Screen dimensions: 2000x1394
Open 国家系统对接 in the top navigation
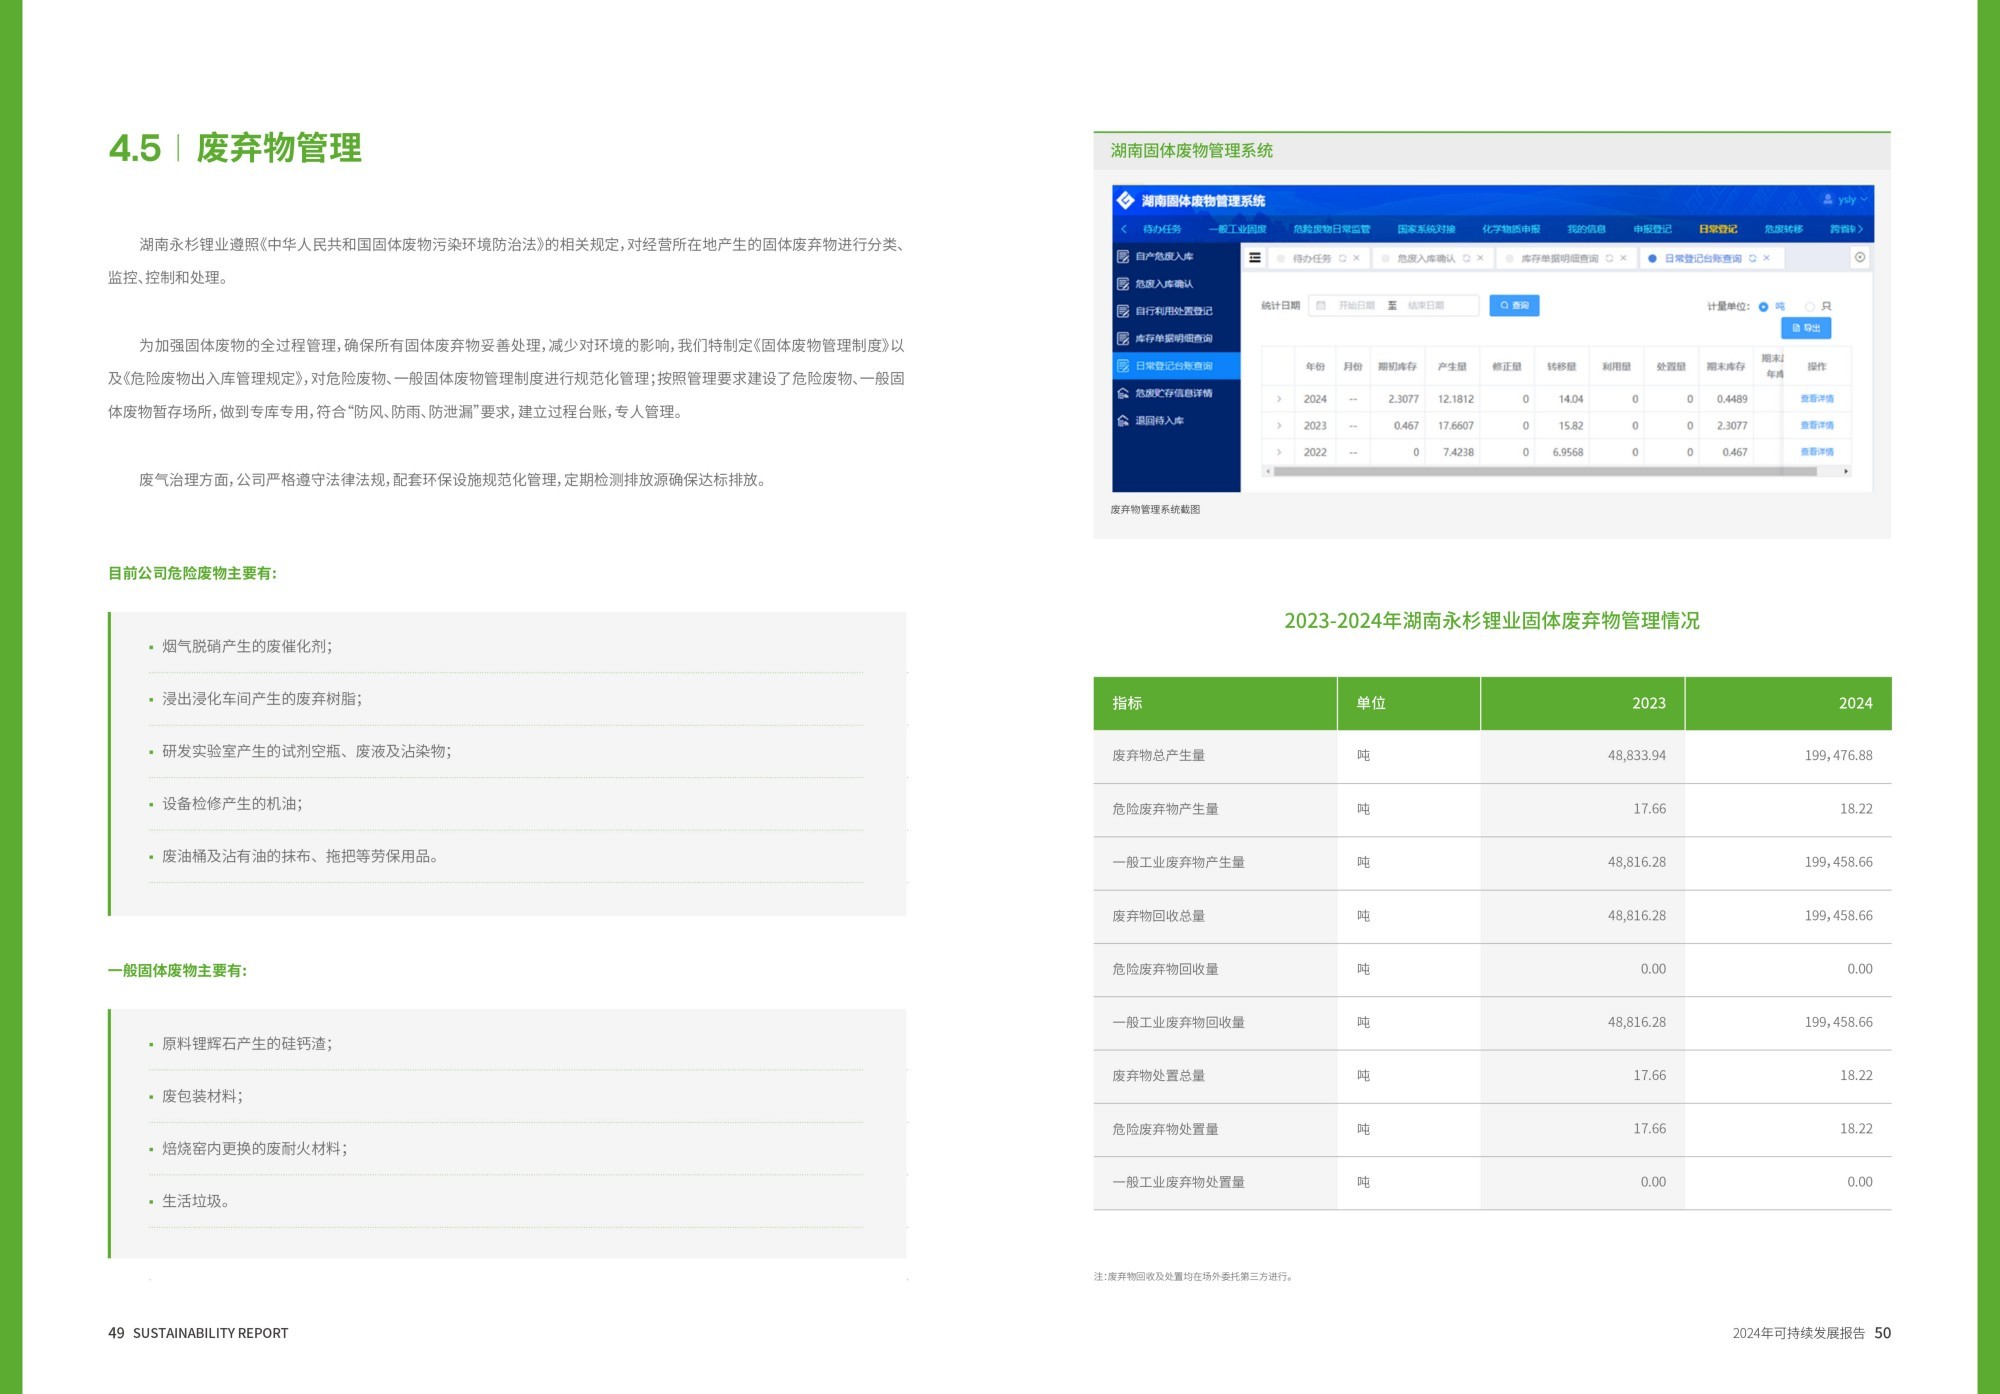pos(1426,229)
